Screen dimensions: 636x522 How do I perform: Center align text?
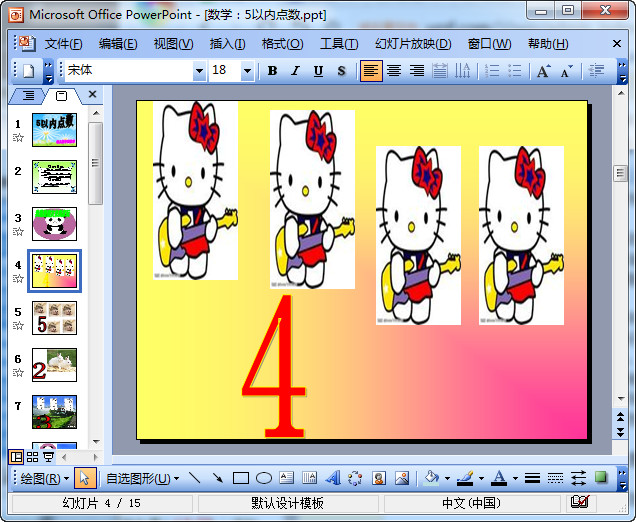[x=394, y=71]
